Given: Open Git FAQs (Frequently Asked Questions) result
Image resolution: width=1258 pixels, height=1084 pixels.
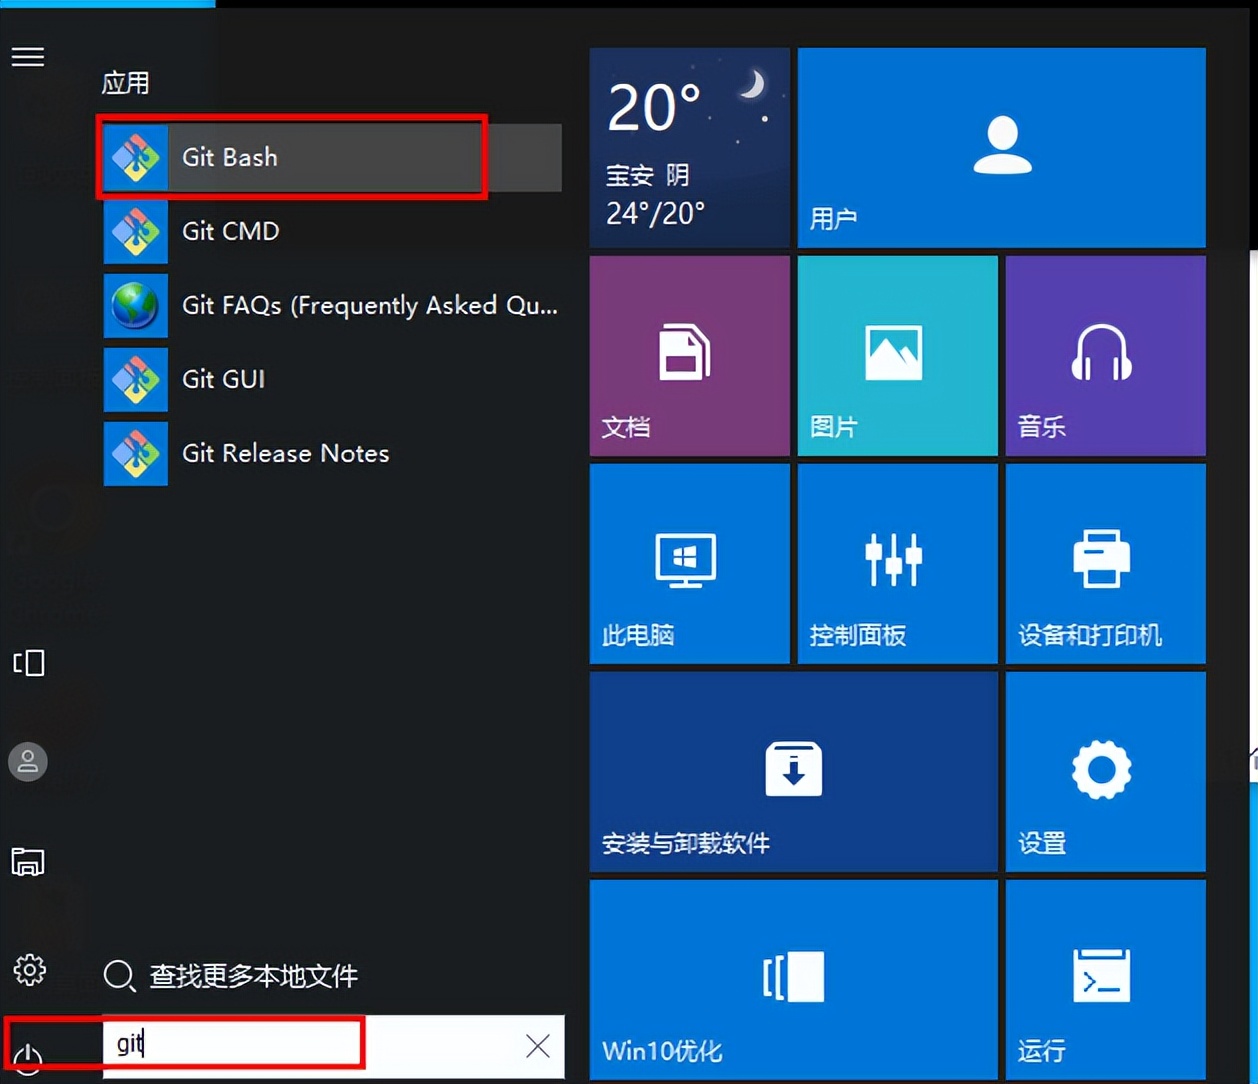Looking at the screenshot, I should pos(332,305).
